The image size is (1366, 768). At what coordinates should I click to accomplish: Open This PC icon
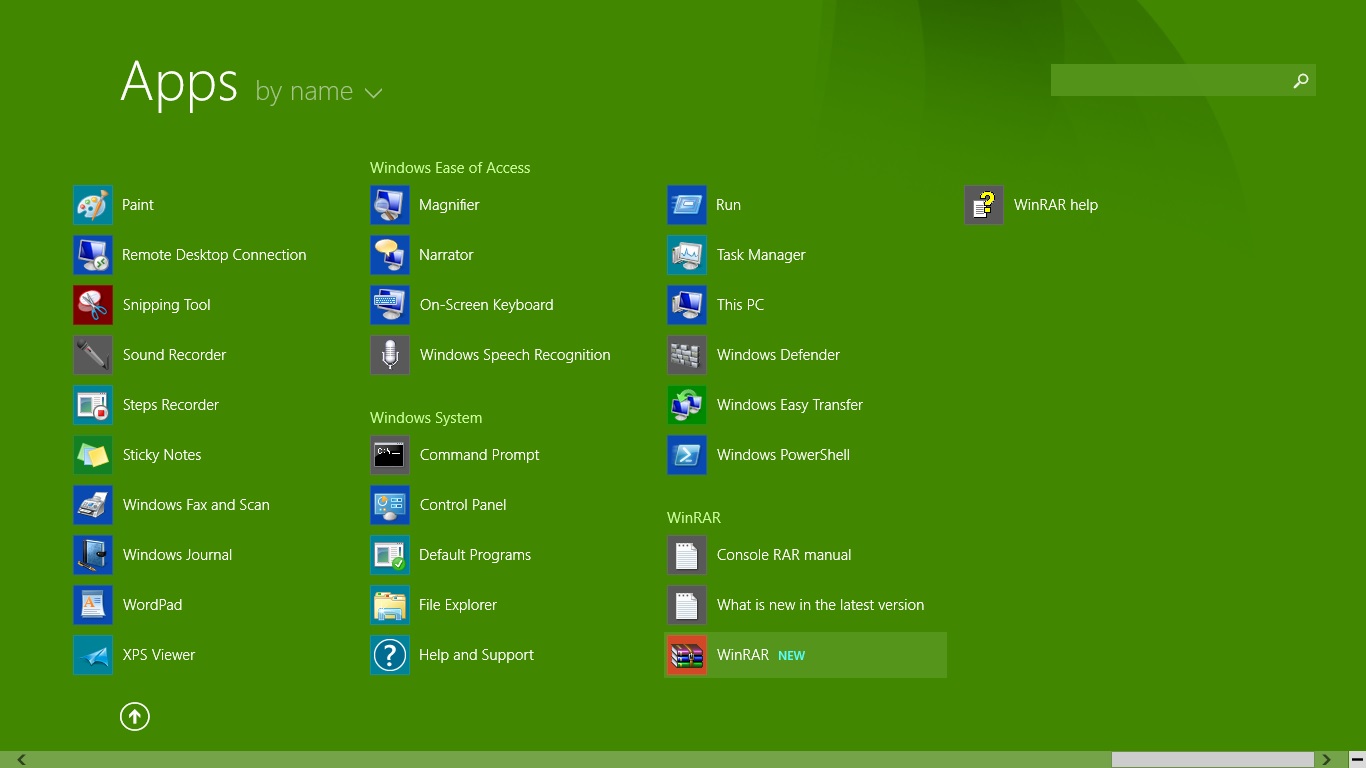(687, 305)
